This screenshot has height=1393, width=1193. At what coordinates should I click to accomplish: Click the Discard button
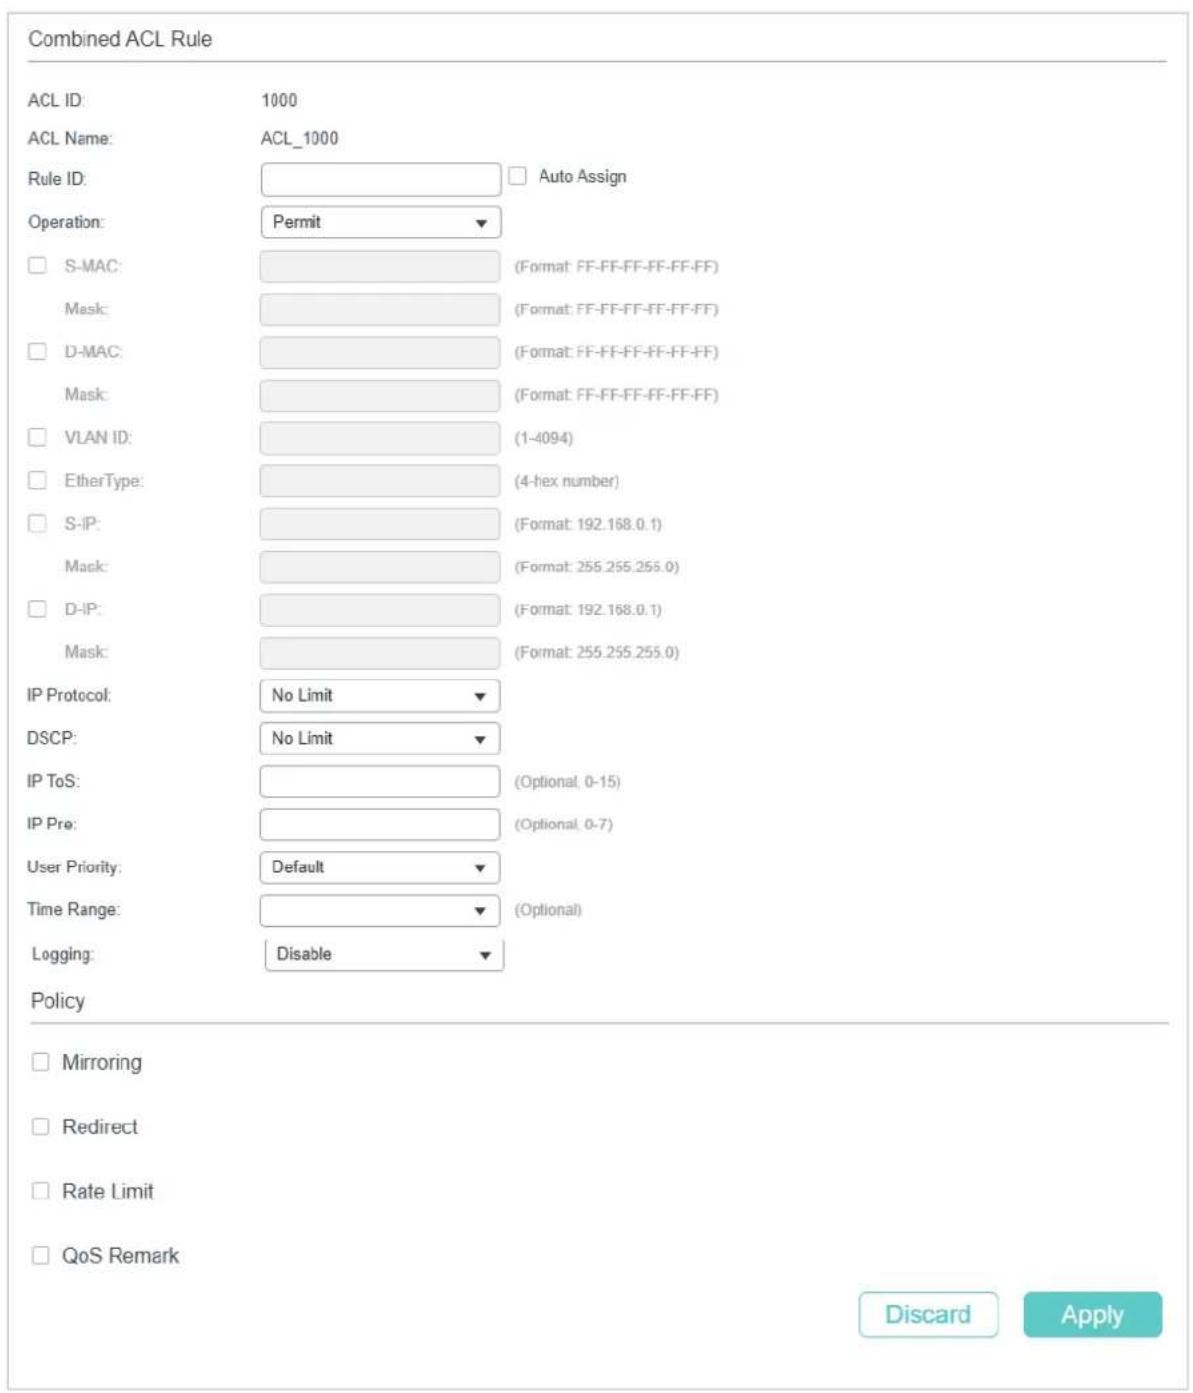[928, 1314]
